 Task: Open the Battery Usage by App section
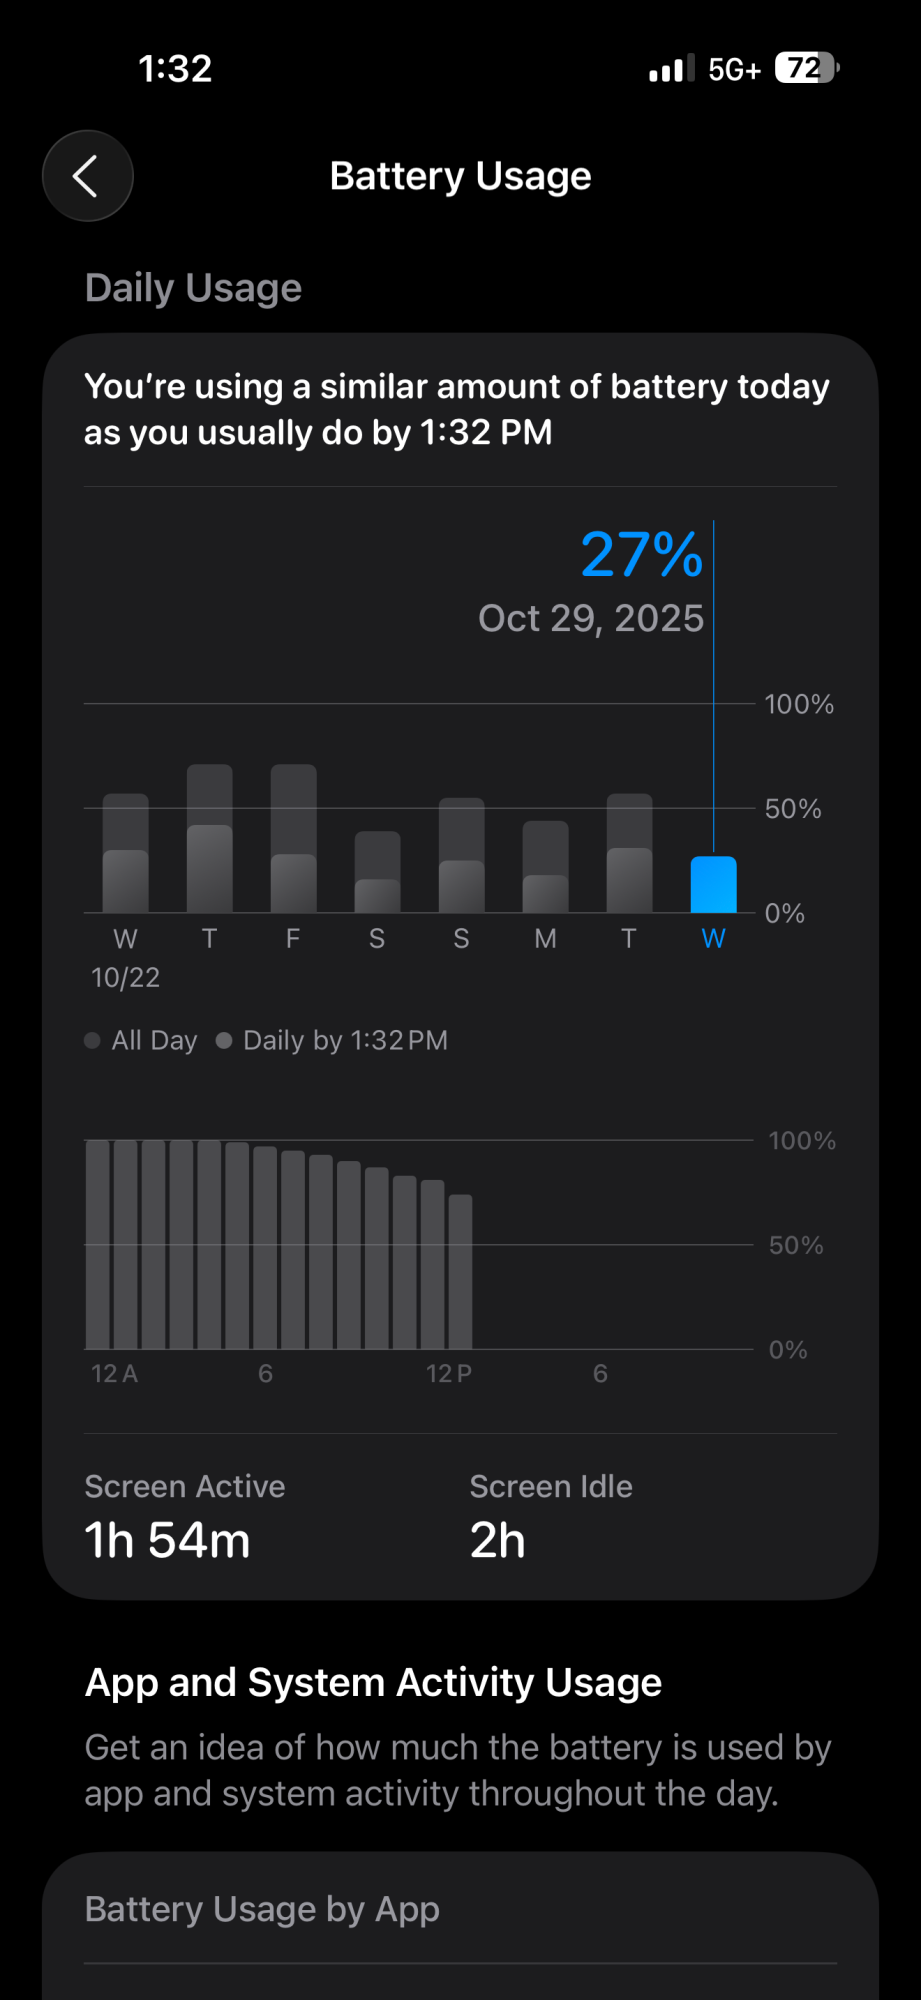coord(262,1909)
